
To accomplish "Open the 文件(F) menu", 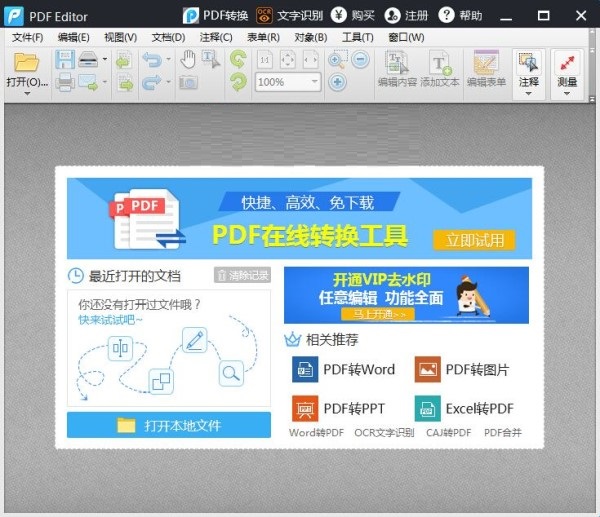I will tap(28, 38).
